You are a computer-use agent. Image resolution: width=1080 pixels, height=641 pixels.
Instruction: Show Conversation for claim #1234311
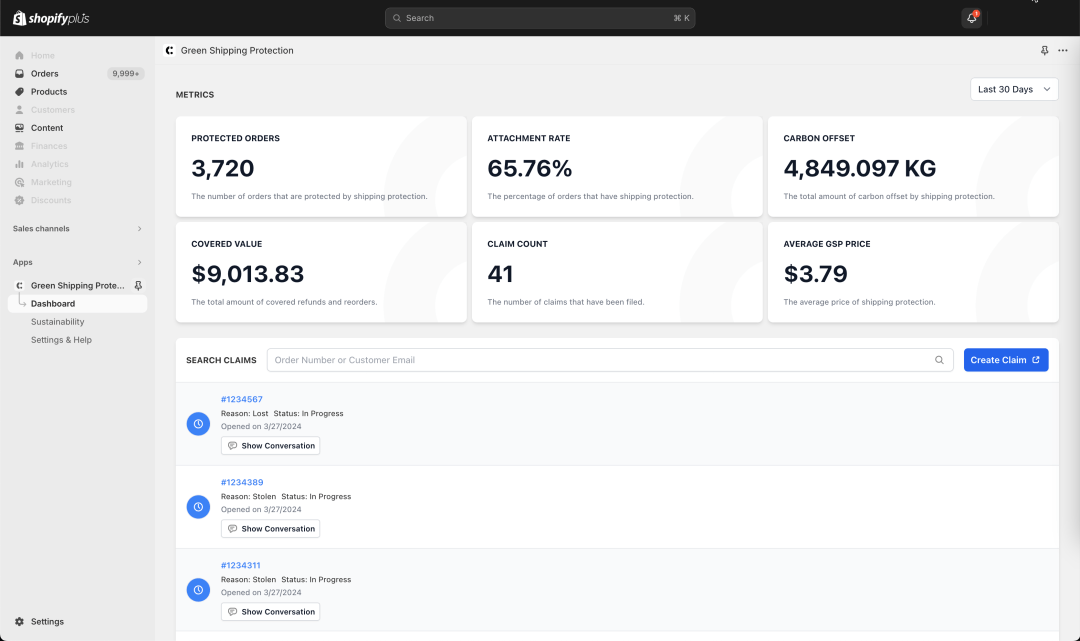point(271,612)
